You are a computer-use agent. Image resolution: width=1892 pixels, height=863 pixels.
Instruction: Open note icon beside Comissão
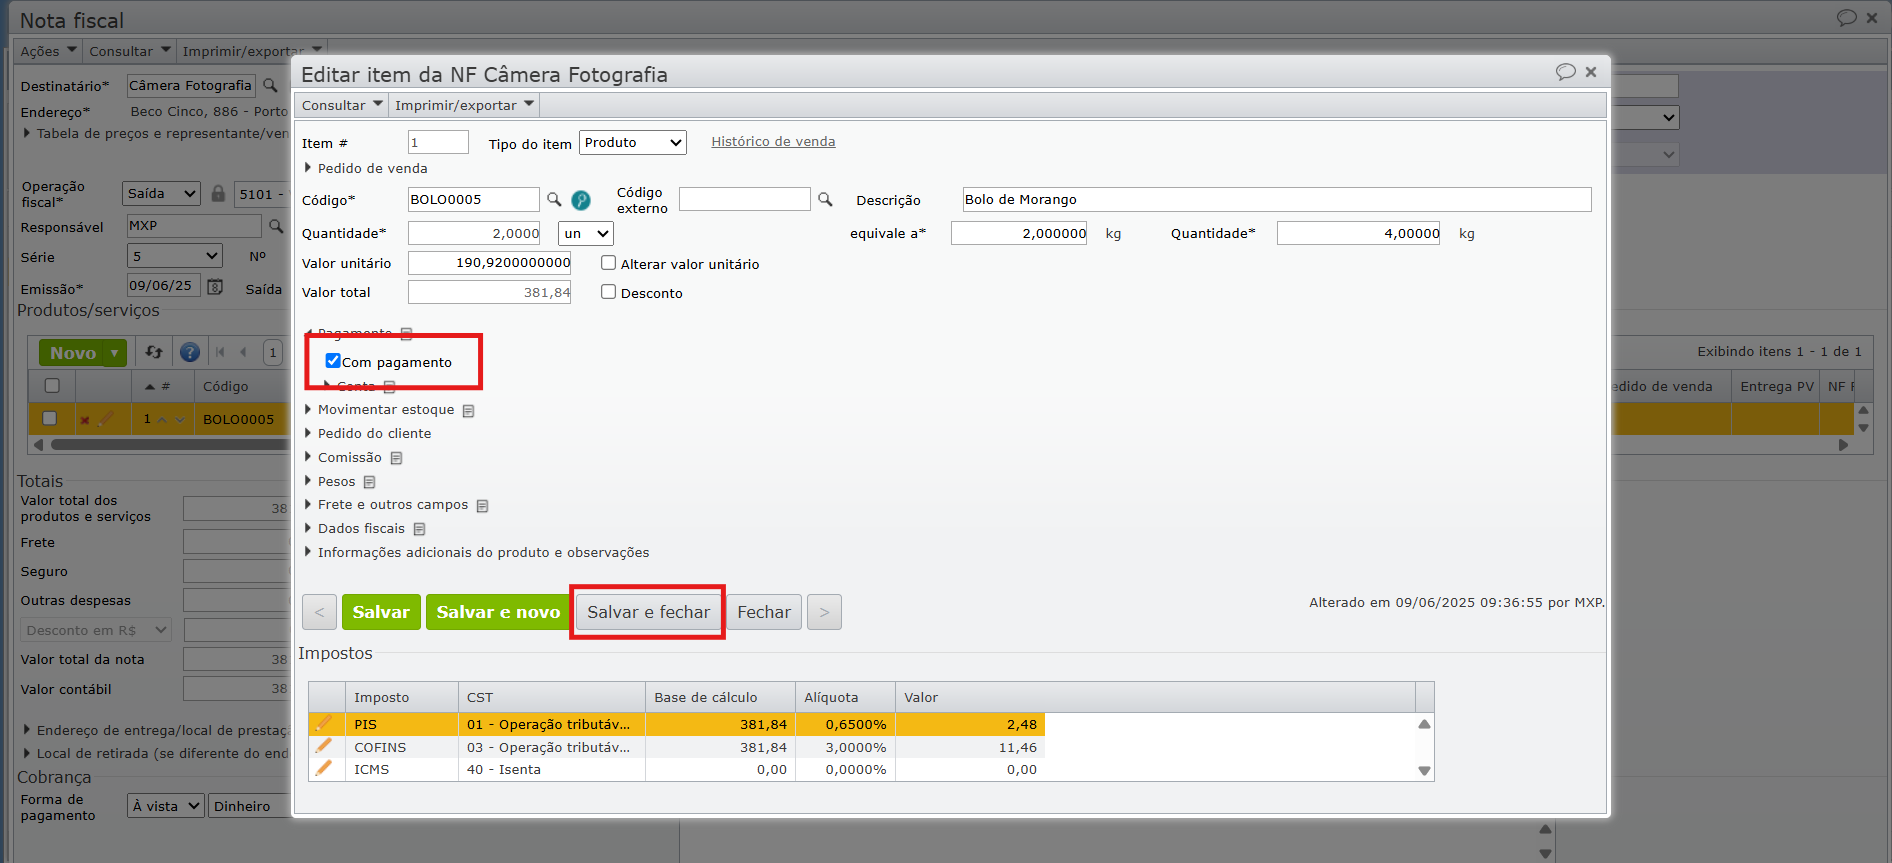click(396, 458)
